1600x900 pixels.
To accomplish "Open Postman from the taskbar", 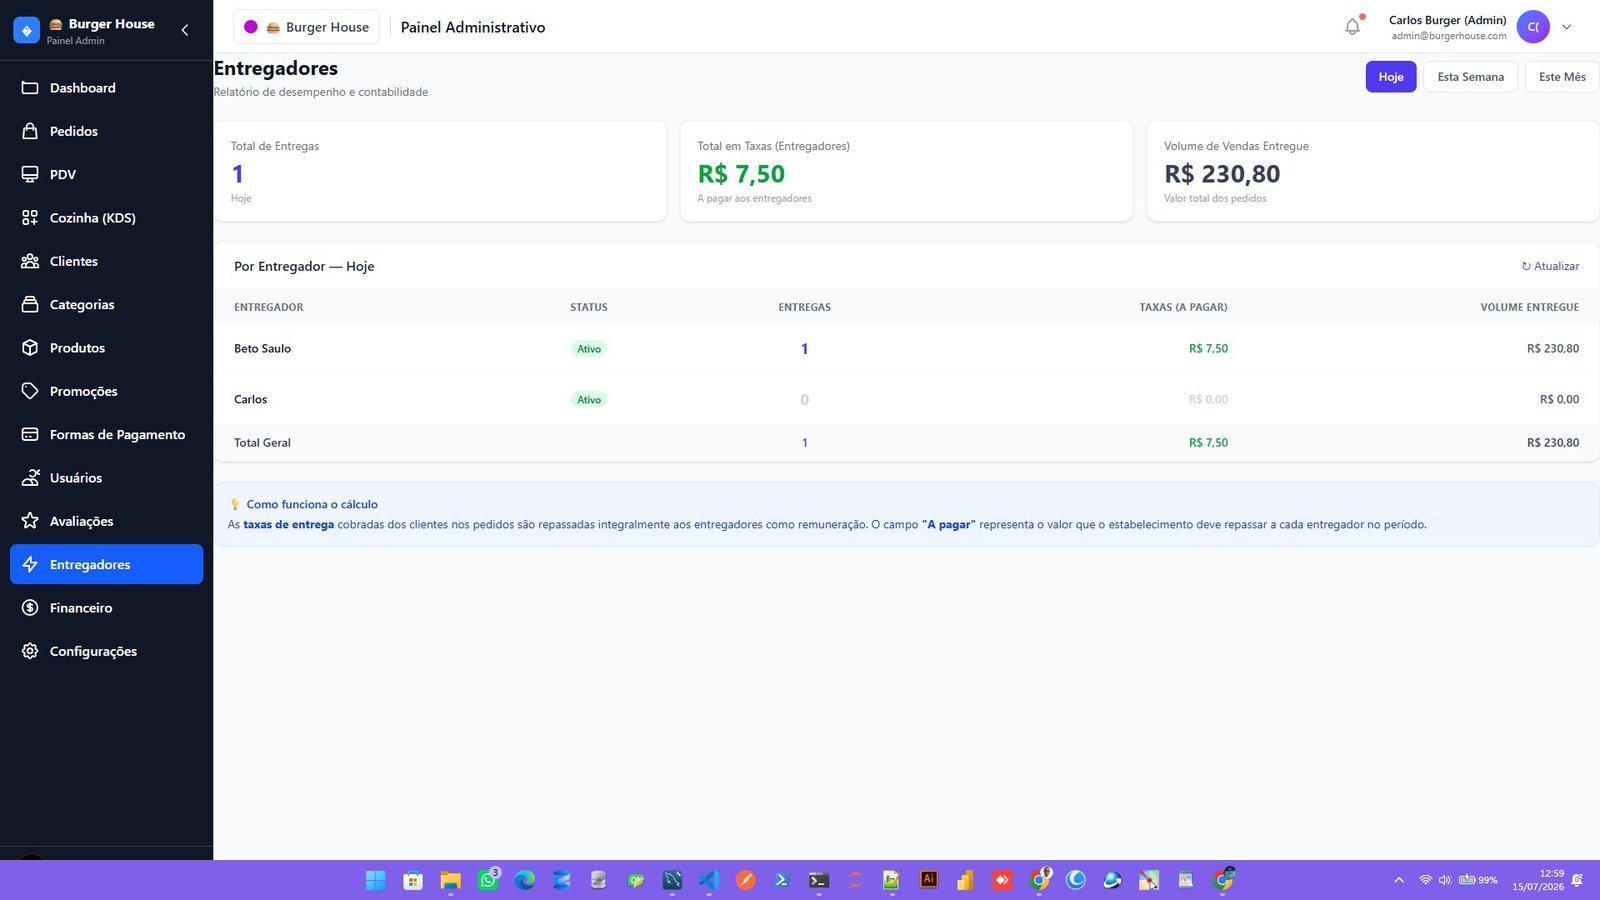I will pos(745,880).
